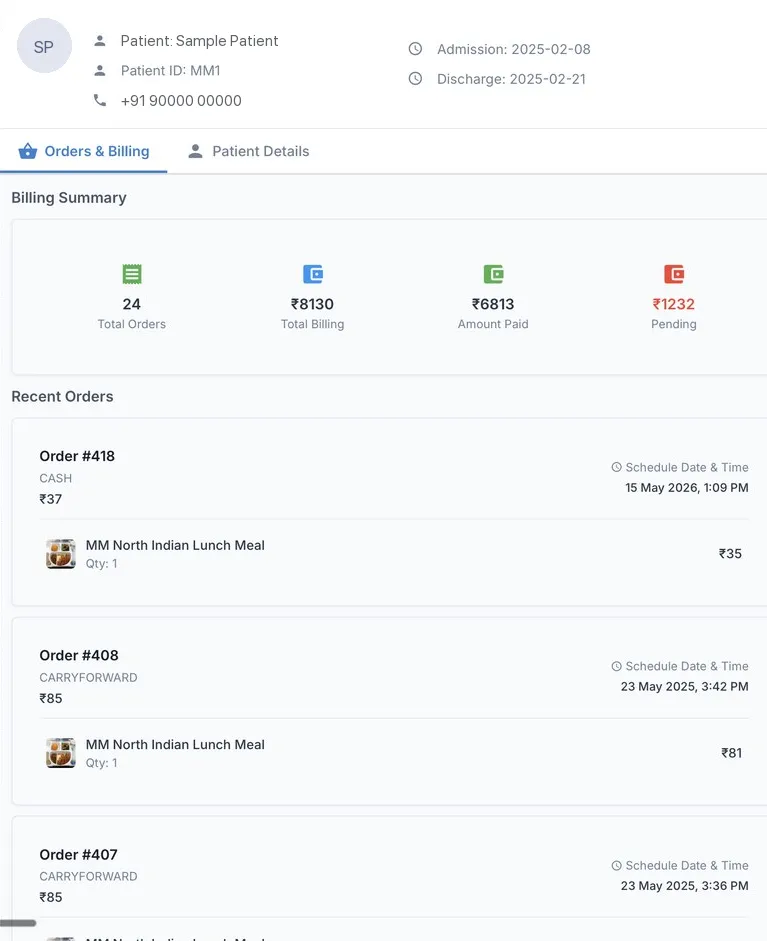The image size is (767, 941).
Task: Click the clock icon next to Discharge
Action: (415, 79)
